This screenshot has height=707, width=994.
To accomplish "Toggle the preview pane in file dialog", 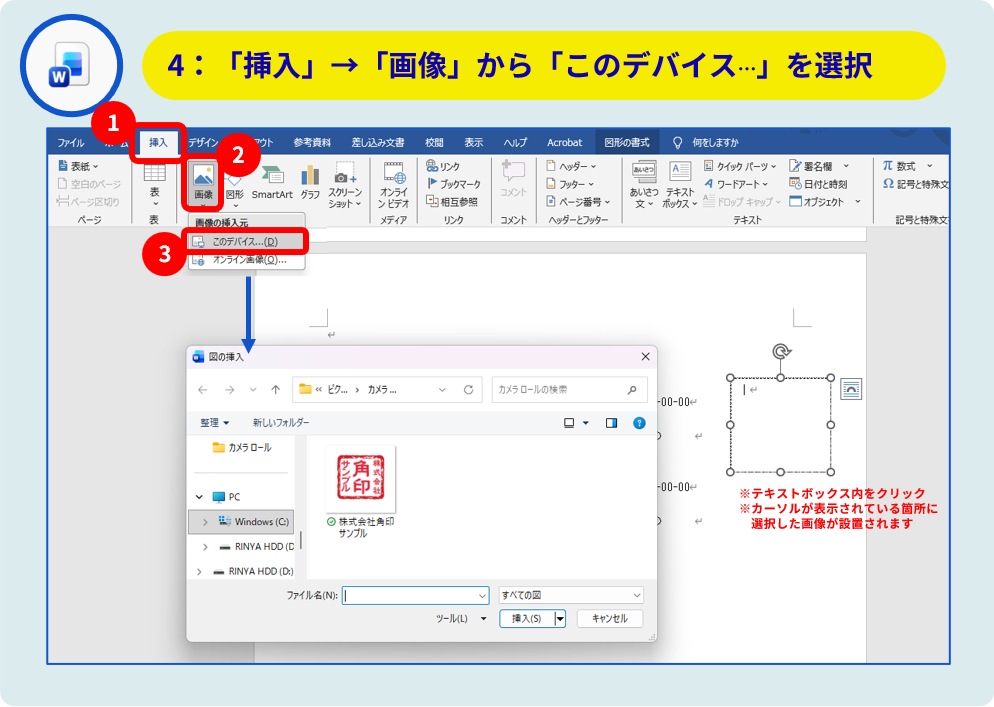I will (x=611, y=423).
